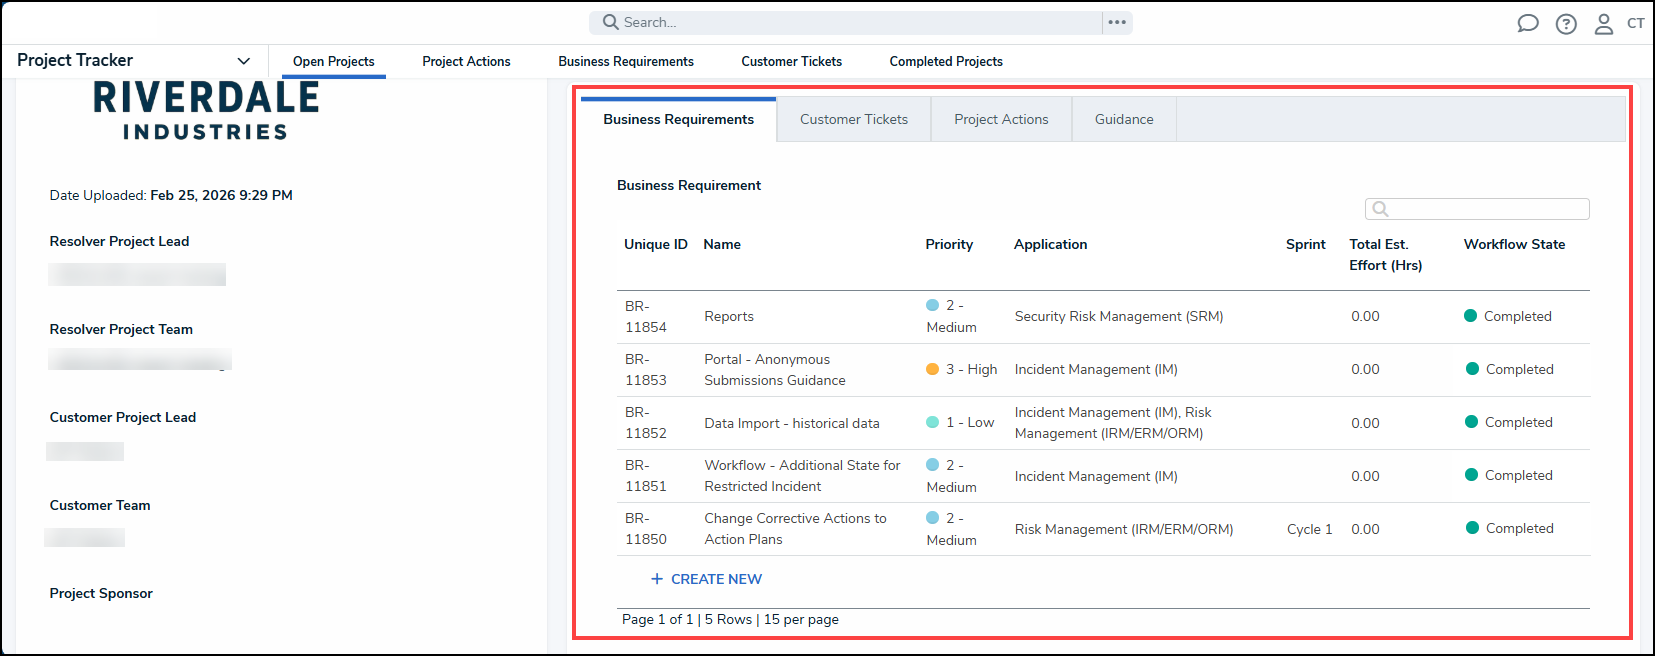The width and height of the screenshot is (1655, 656).
Task: Open the Project Actions inner tab
Action: point(1000,119)
